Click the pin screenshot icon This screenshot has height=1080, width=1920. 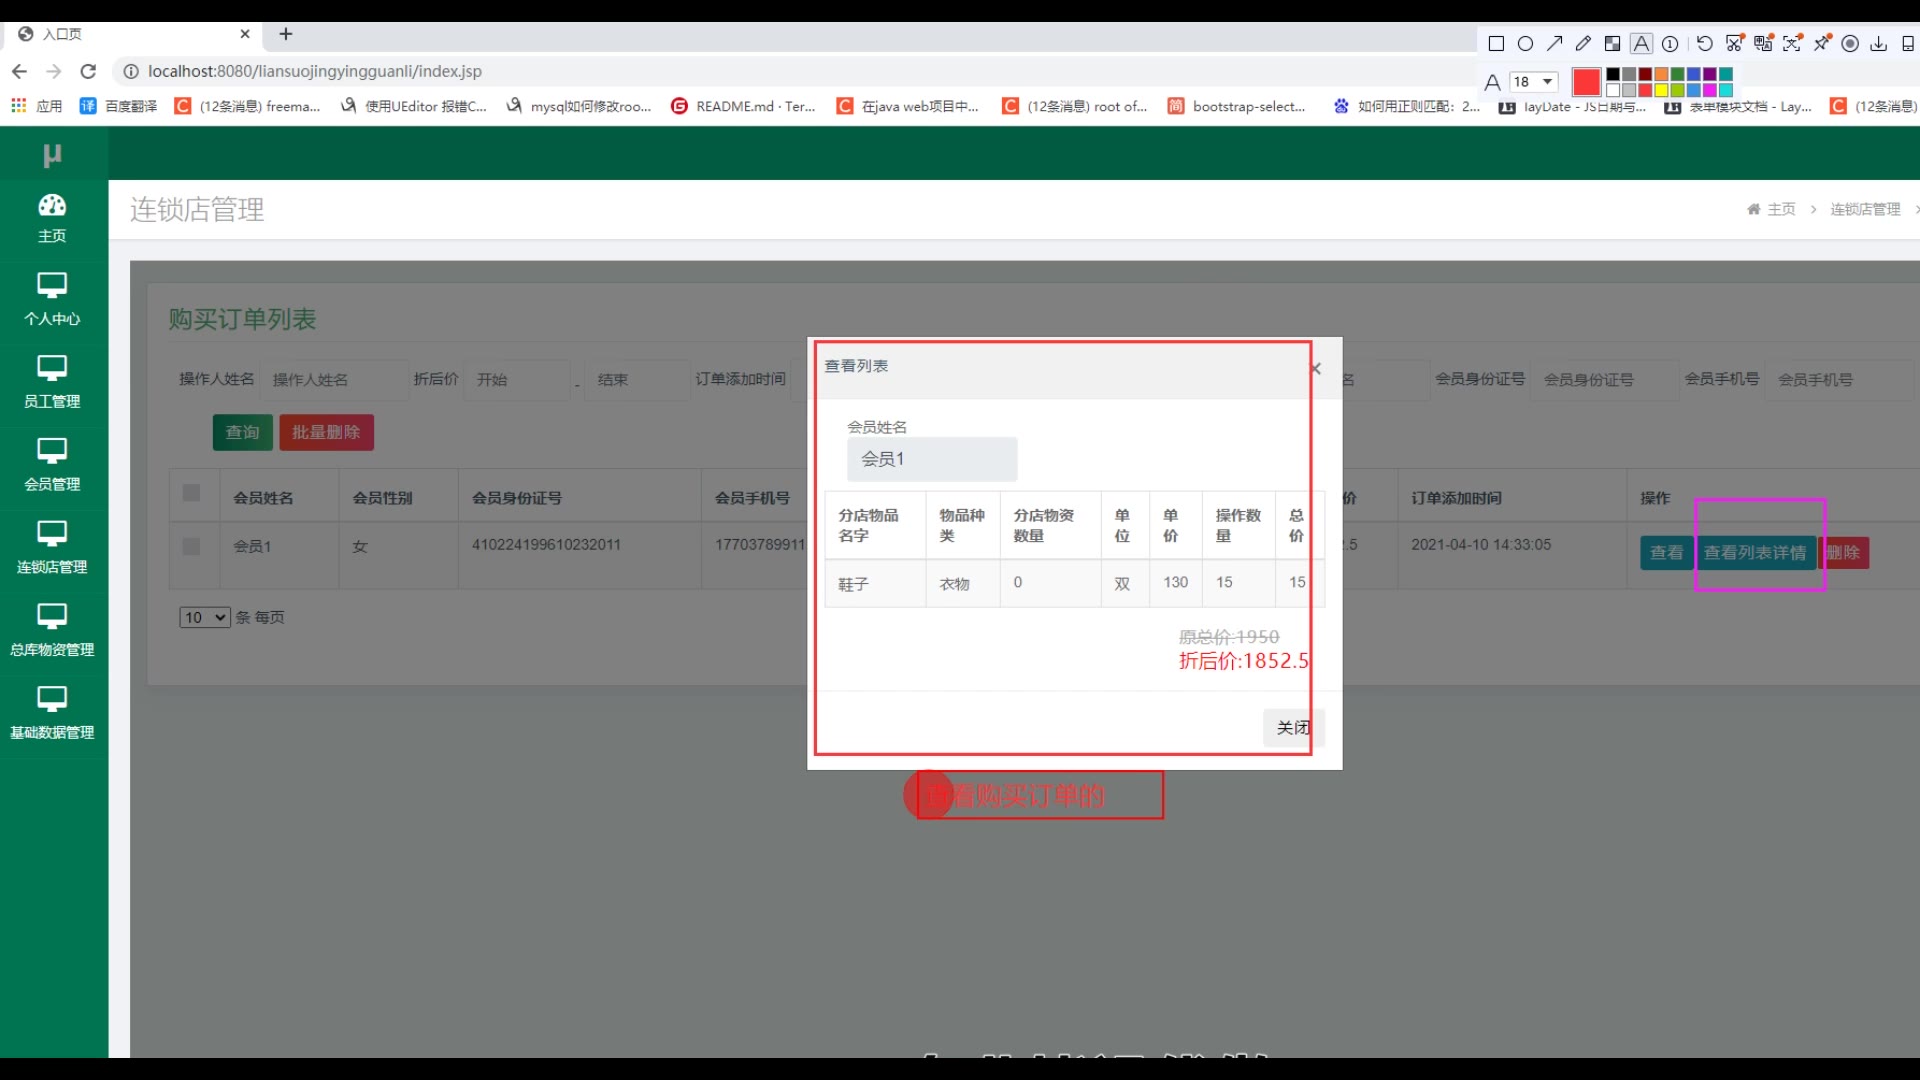click(1822, 44)
